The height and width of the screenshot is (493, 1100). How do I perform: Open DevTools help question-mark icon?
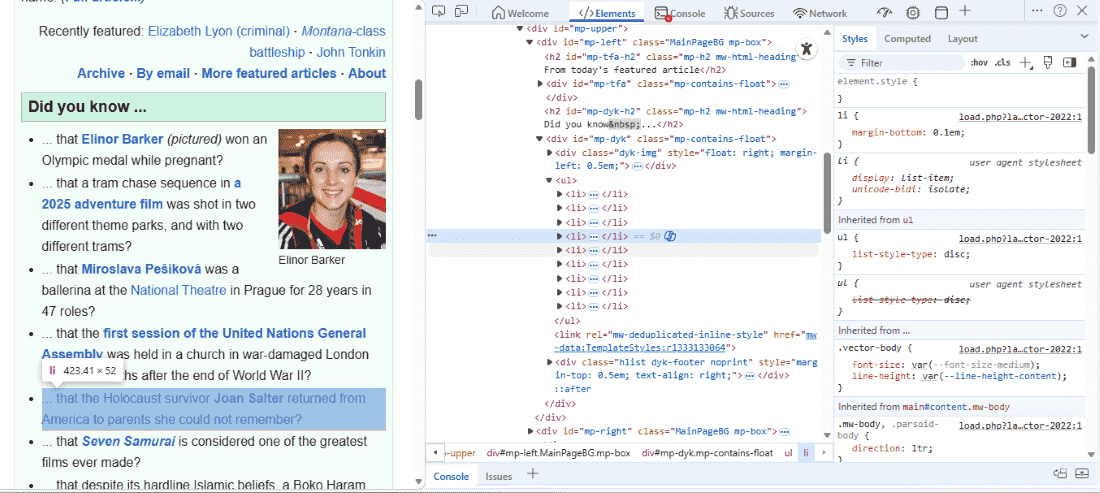click(x=1060, y=11)
